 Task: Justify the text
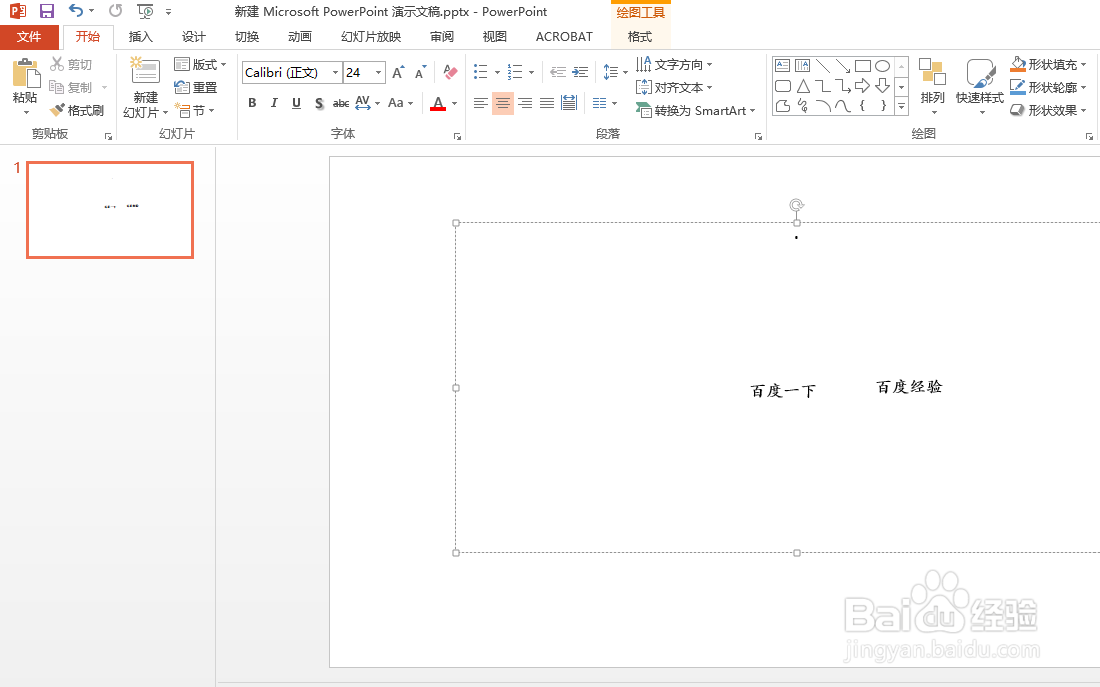coord(546,103)
